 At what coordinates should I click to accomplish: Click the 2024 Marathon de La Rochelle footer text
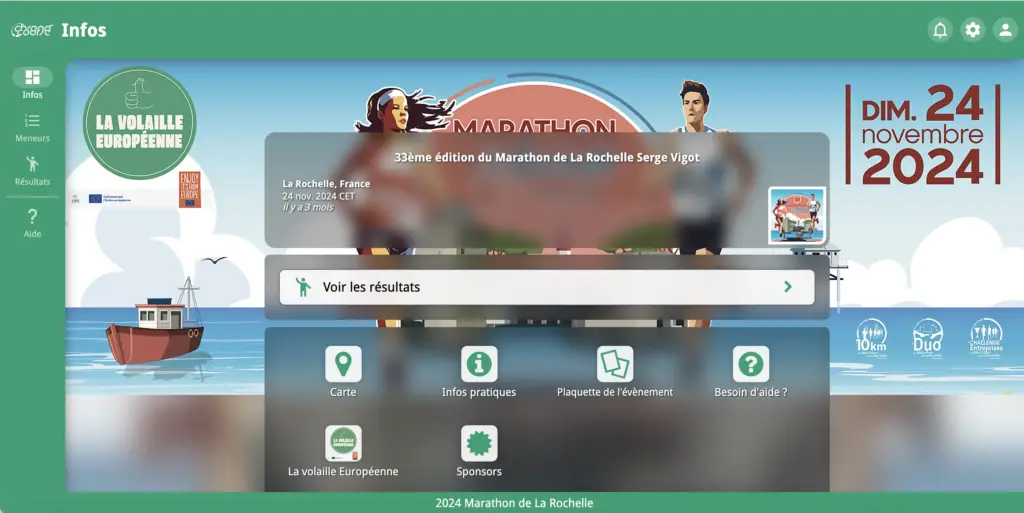[514, 503]
